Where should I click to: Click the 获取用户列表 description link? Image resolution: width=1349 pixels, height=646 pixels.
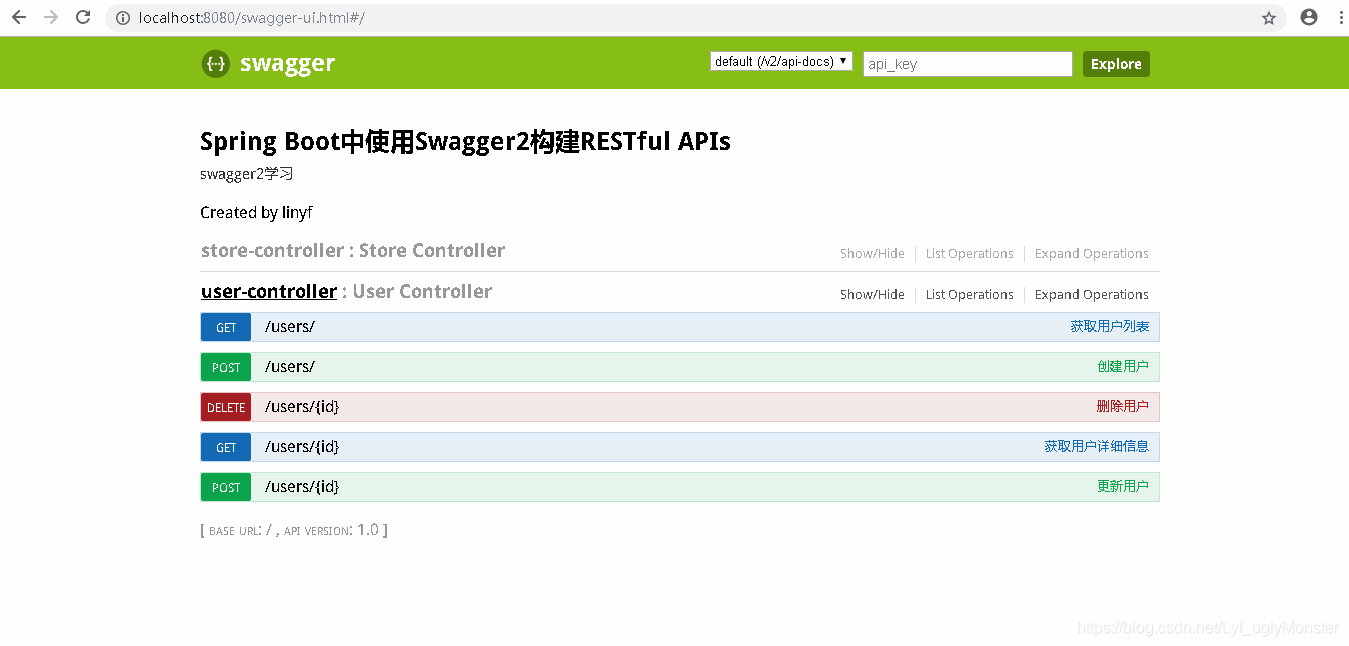(1110, 327)
